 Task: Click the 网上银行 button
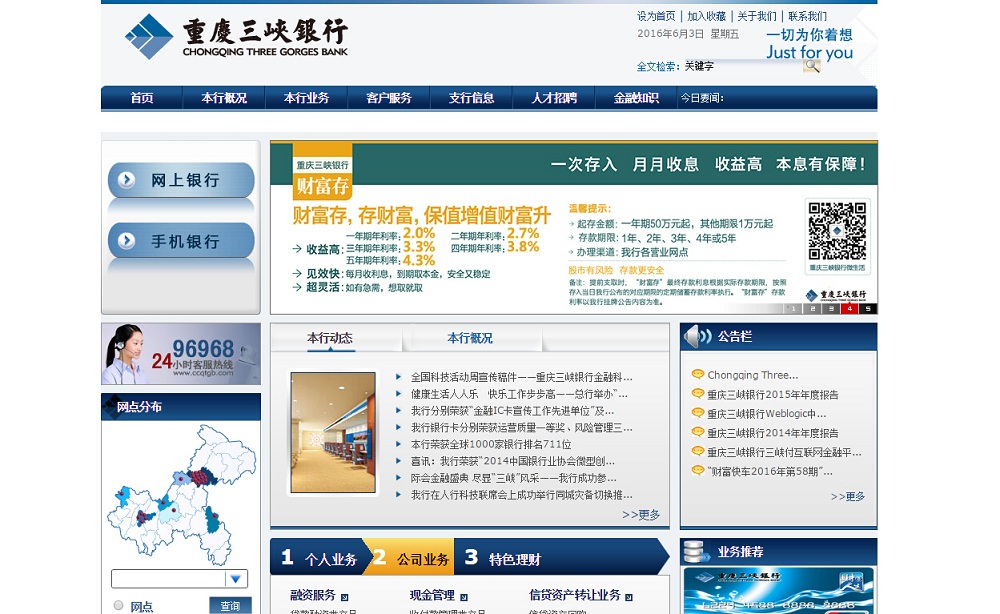[181, 180]
